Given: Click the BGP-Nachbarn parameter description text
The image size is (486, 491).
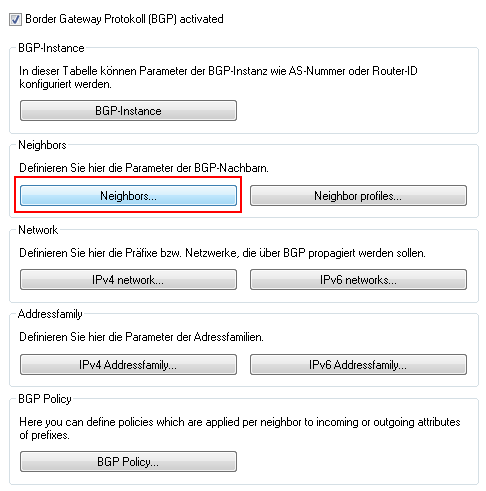Looking at the screenshot, I should coord(144,168).
